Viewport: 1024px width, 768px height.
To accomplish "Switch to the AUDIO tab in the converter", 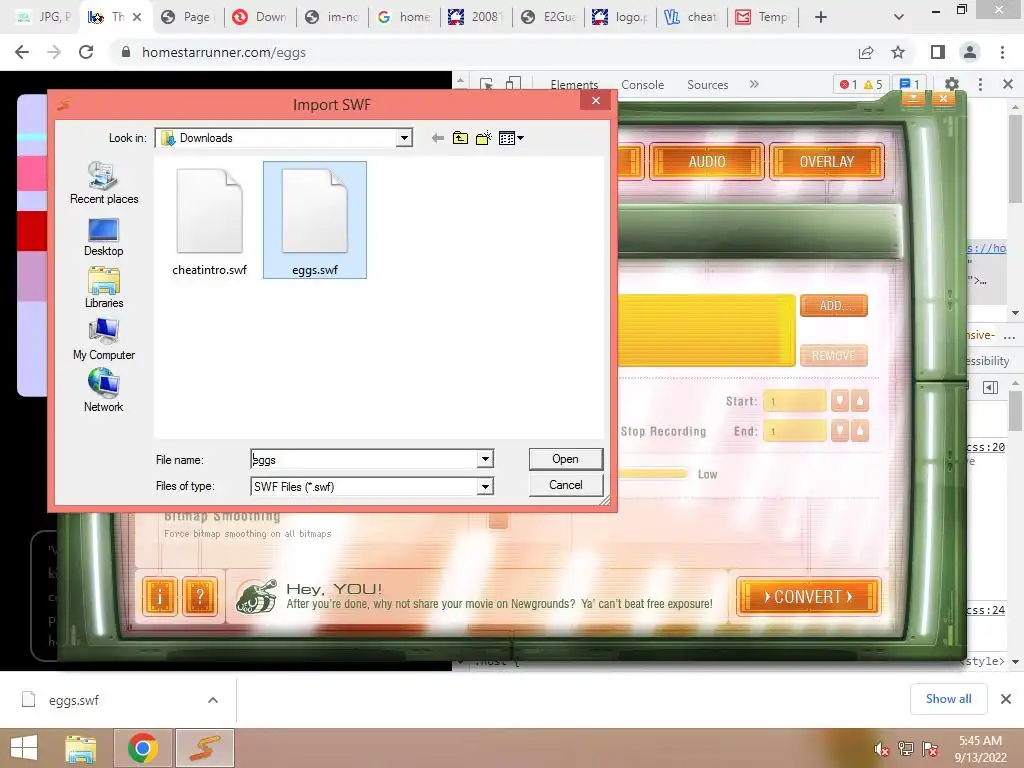I will point(707,161).
